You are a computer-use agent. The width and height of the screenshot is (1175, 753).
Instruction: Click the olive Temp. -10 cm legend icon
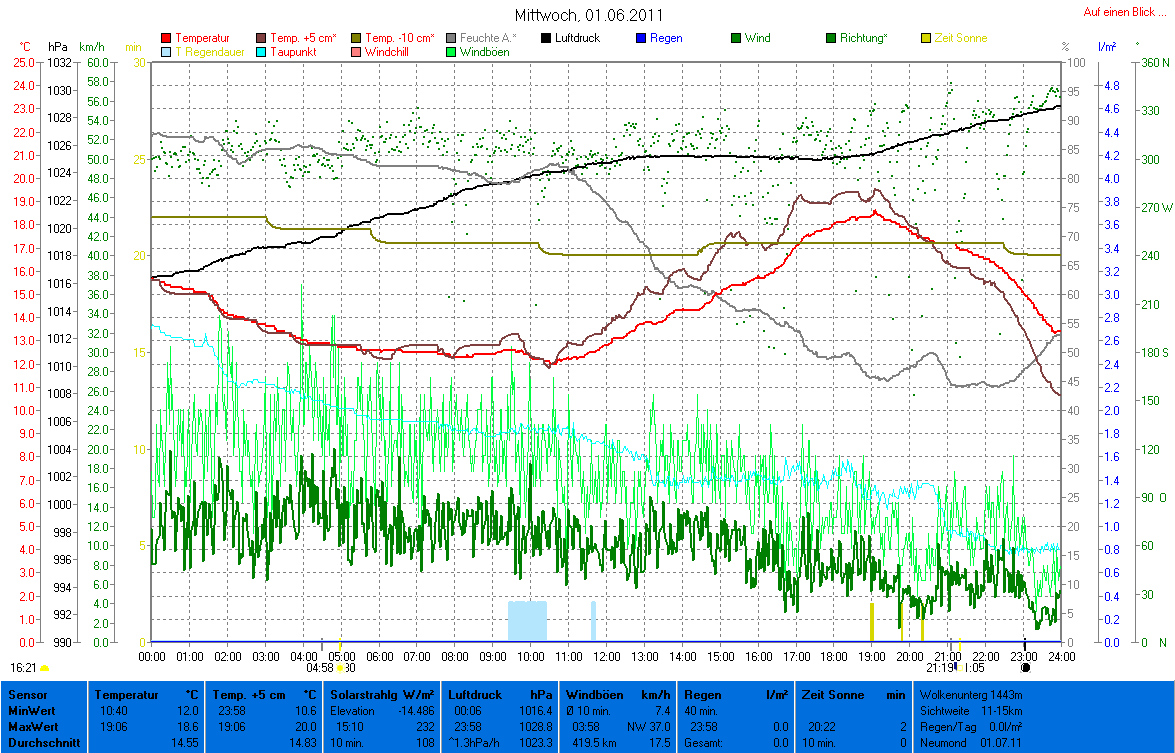click(356, 38)
